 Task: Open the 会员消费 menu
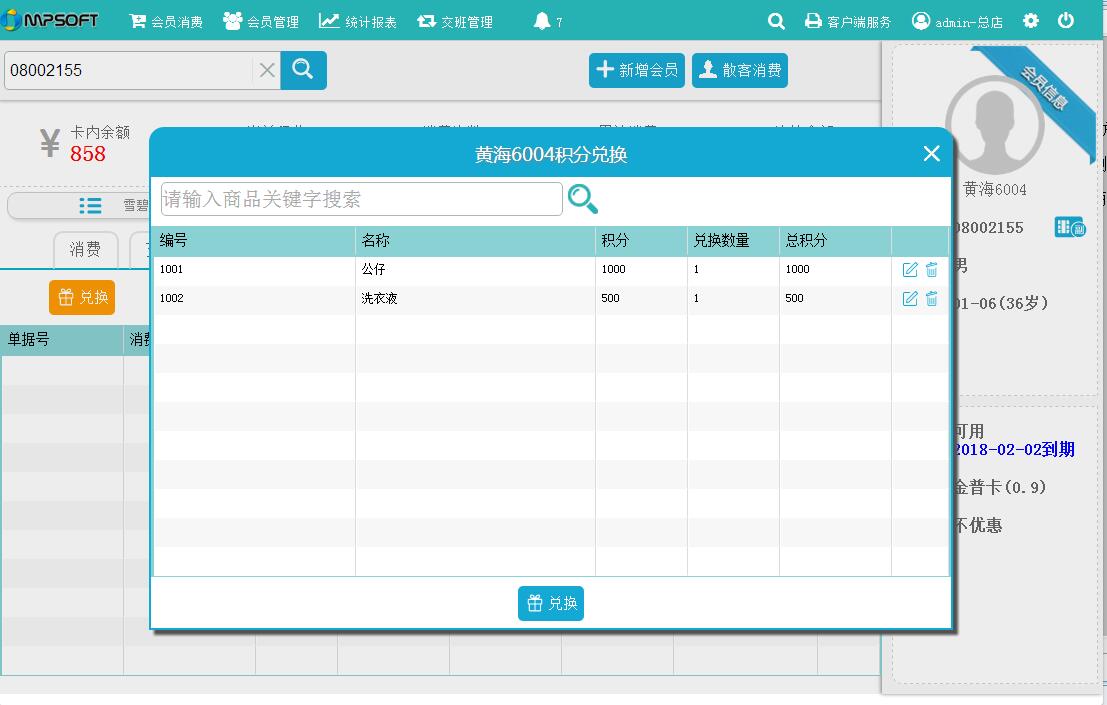(166, 21)
